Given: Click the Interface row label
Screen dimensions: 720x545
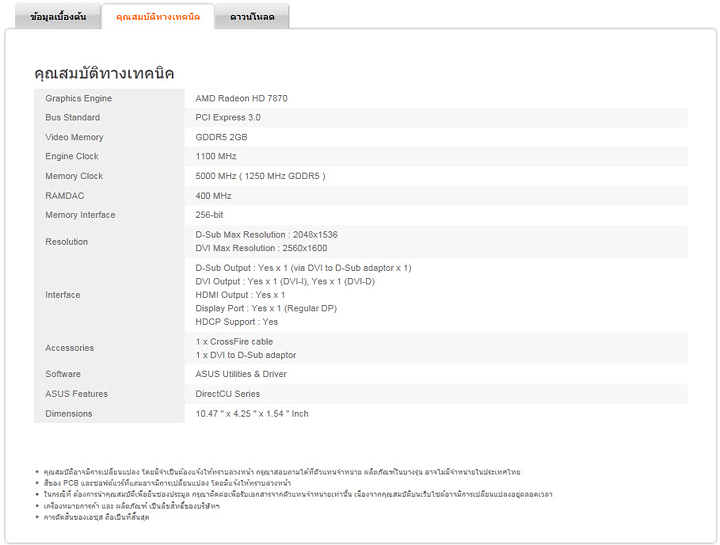Looking at the screenshot, I should click(63, 295).
